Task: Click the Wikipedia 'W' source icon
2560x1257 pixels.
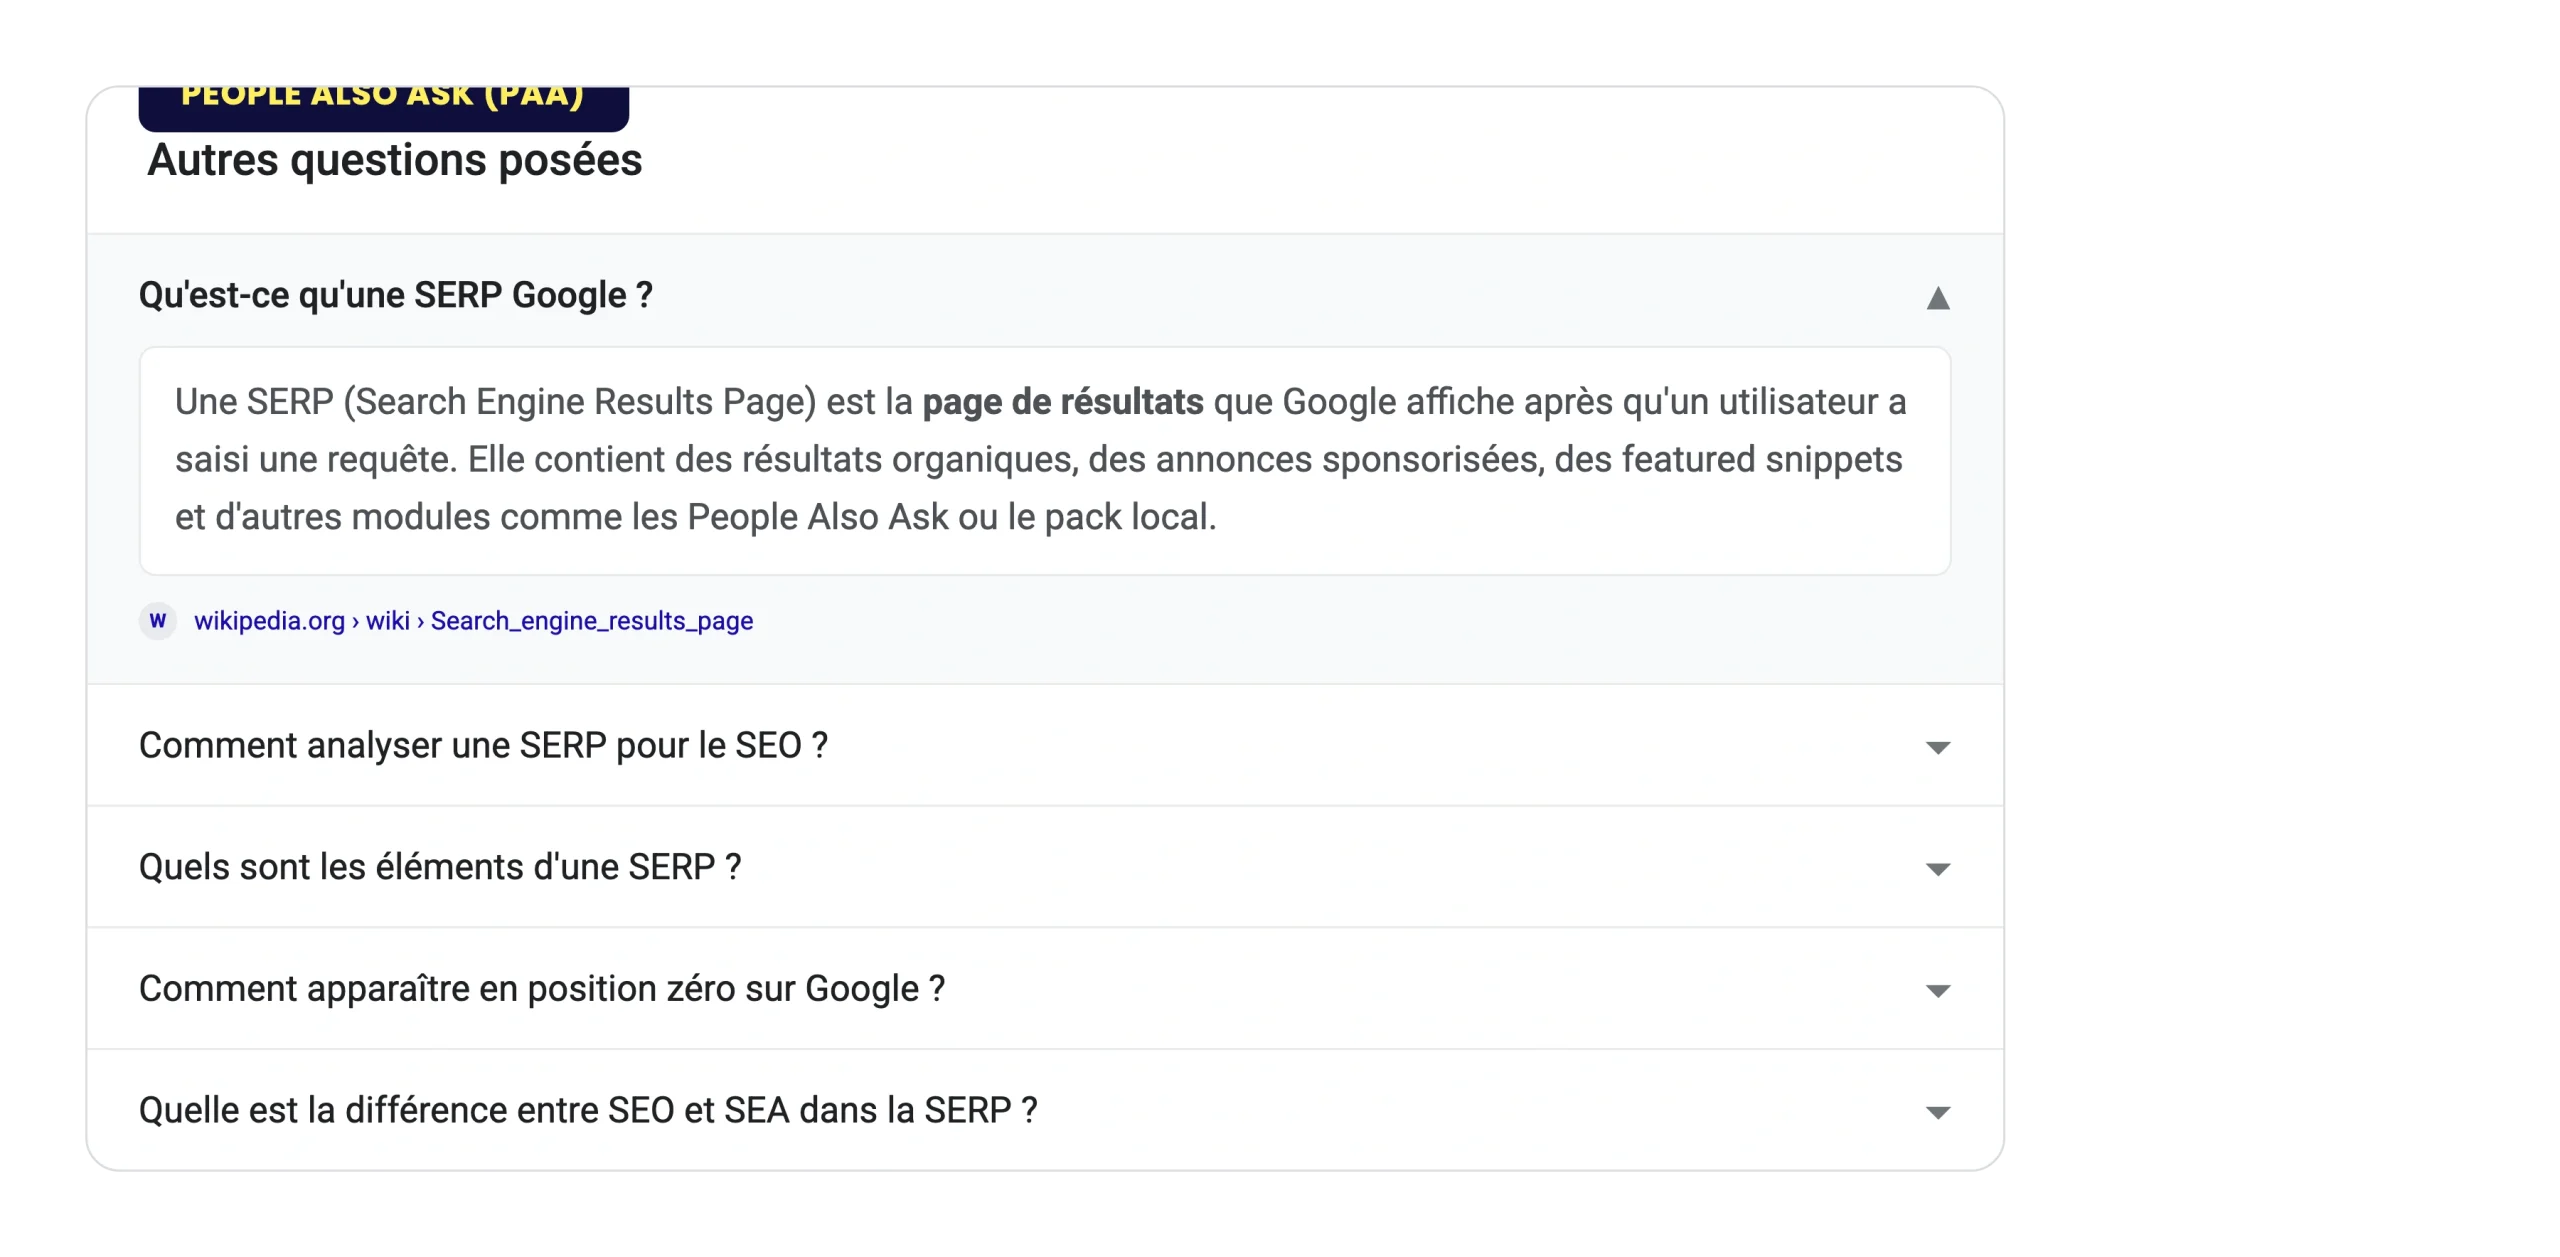Action: click(157, 621)
